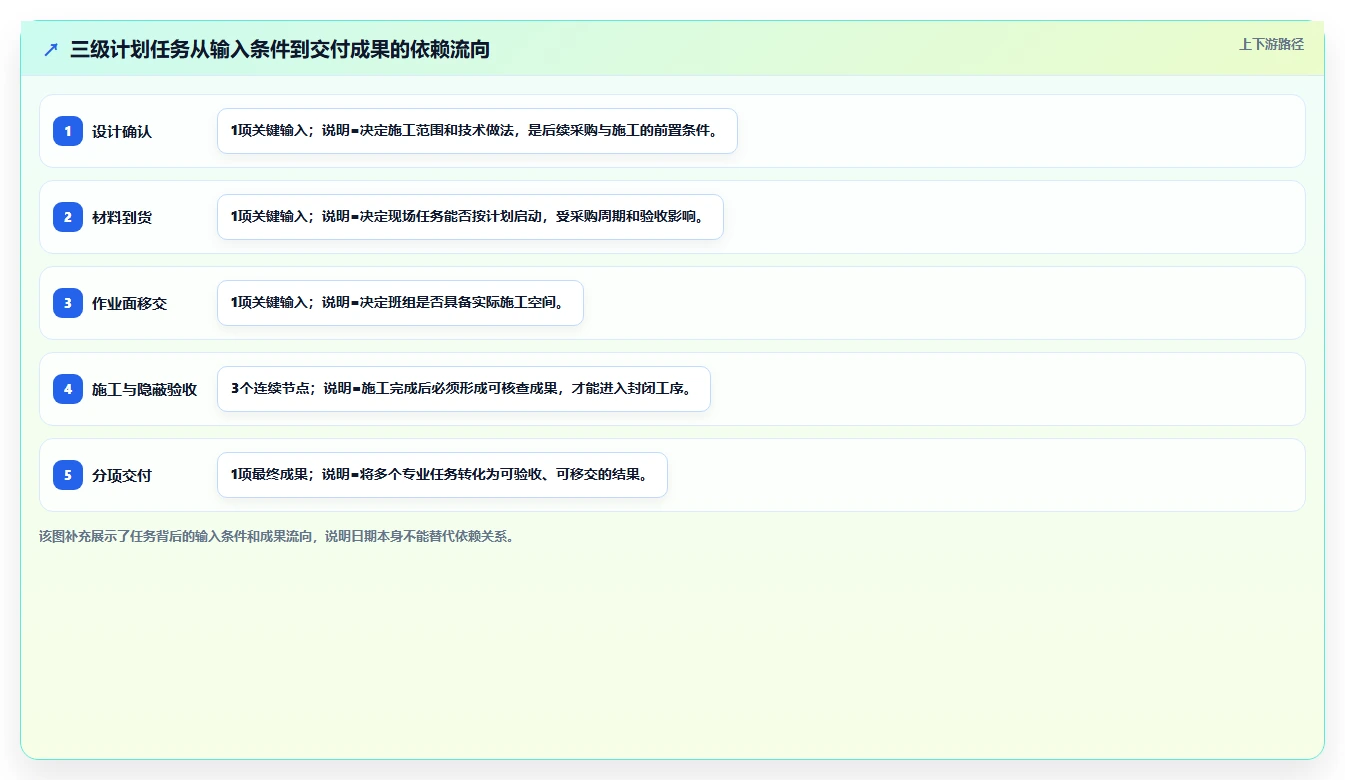Click the note about 决定班组是否具备实际施工空间
Viewport: 1345px width, 780px height.
coord(400,303)
